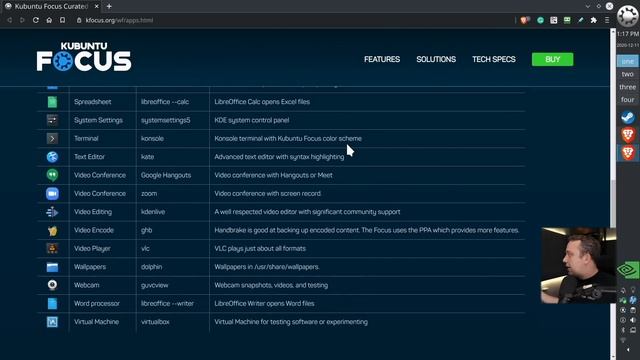The width and height of the screenshot is (640, 360).
Task: Click the 'libreoffice --writer' command text
Action: coord(167,304)
